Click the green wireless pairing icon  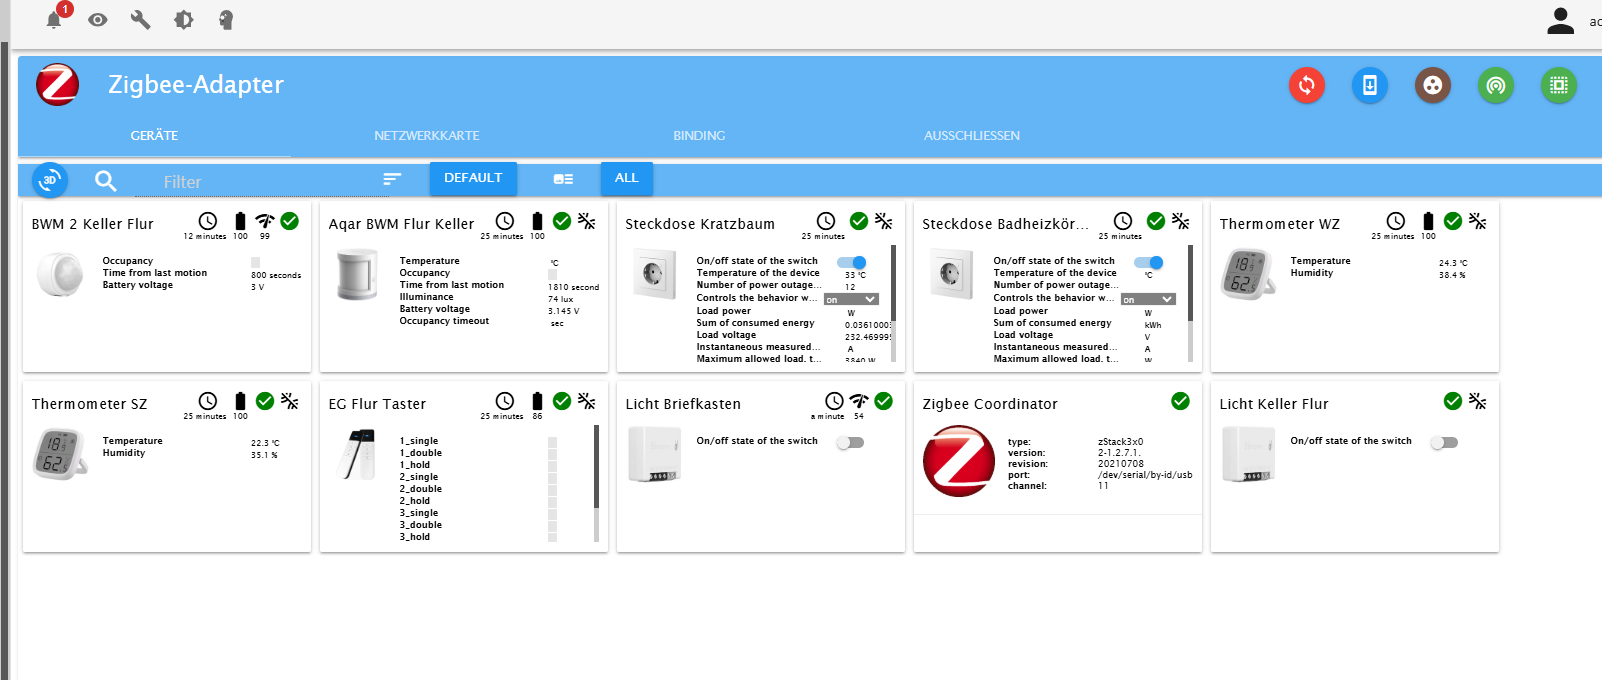tap(1496, 85)
